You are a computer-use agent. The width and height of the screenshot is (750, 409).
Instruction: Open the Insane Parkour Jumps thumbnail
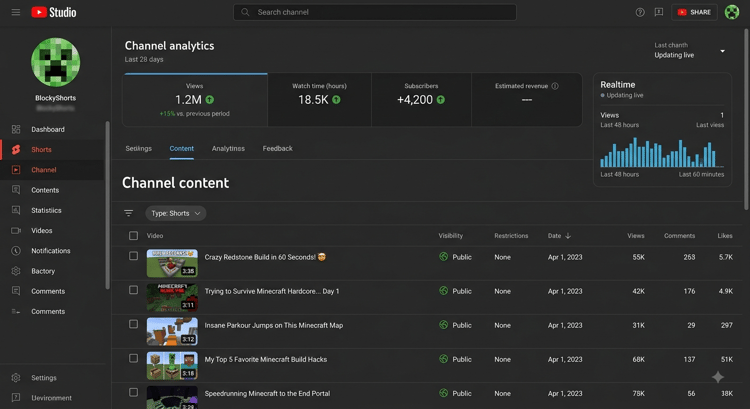tap(172, 331)
